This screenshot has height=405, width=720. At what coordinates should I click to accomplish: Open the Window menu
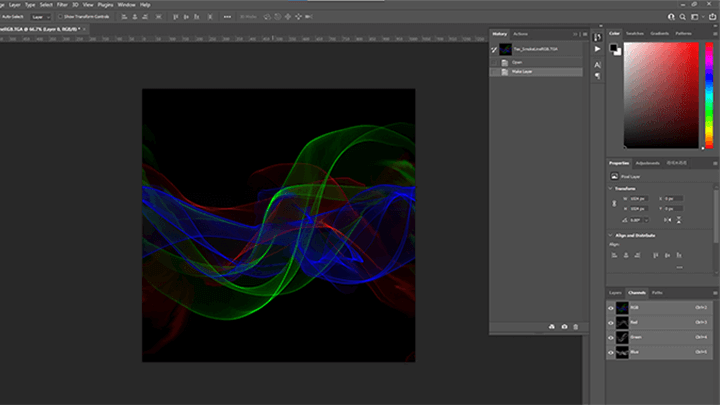(x=126, y=5)
